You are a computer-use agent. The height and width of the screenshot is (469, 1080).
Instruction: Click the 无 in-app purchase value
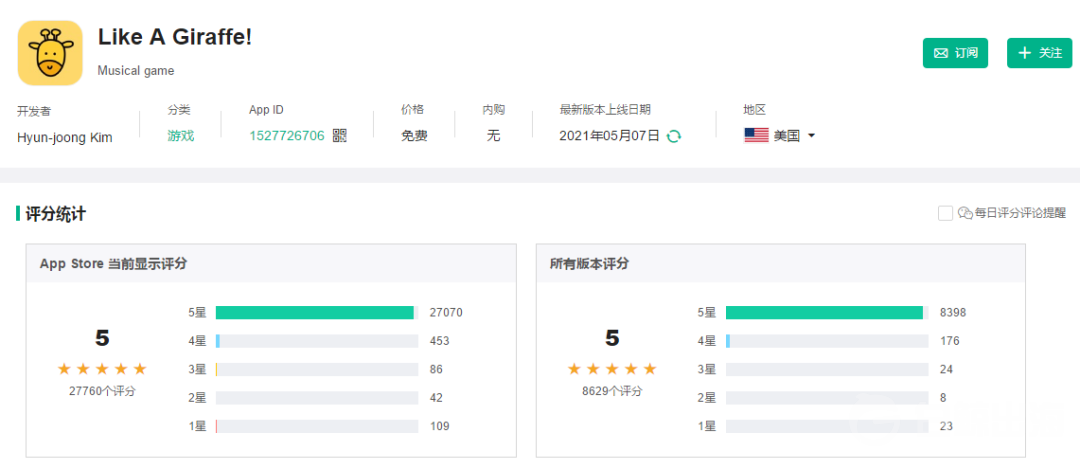(493, 136)
